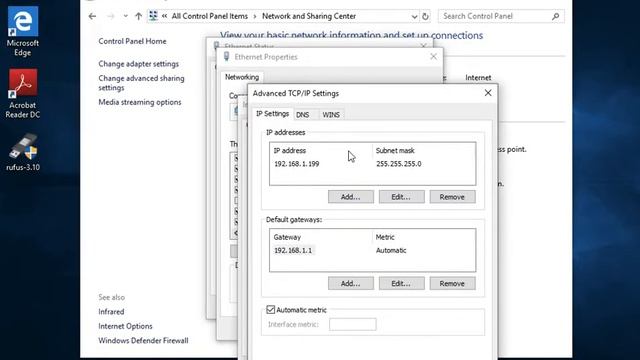This screenshot has height=360, width=640.
Task: Click All Control Panel Items breadcrumb
Action: coord(209,16)
